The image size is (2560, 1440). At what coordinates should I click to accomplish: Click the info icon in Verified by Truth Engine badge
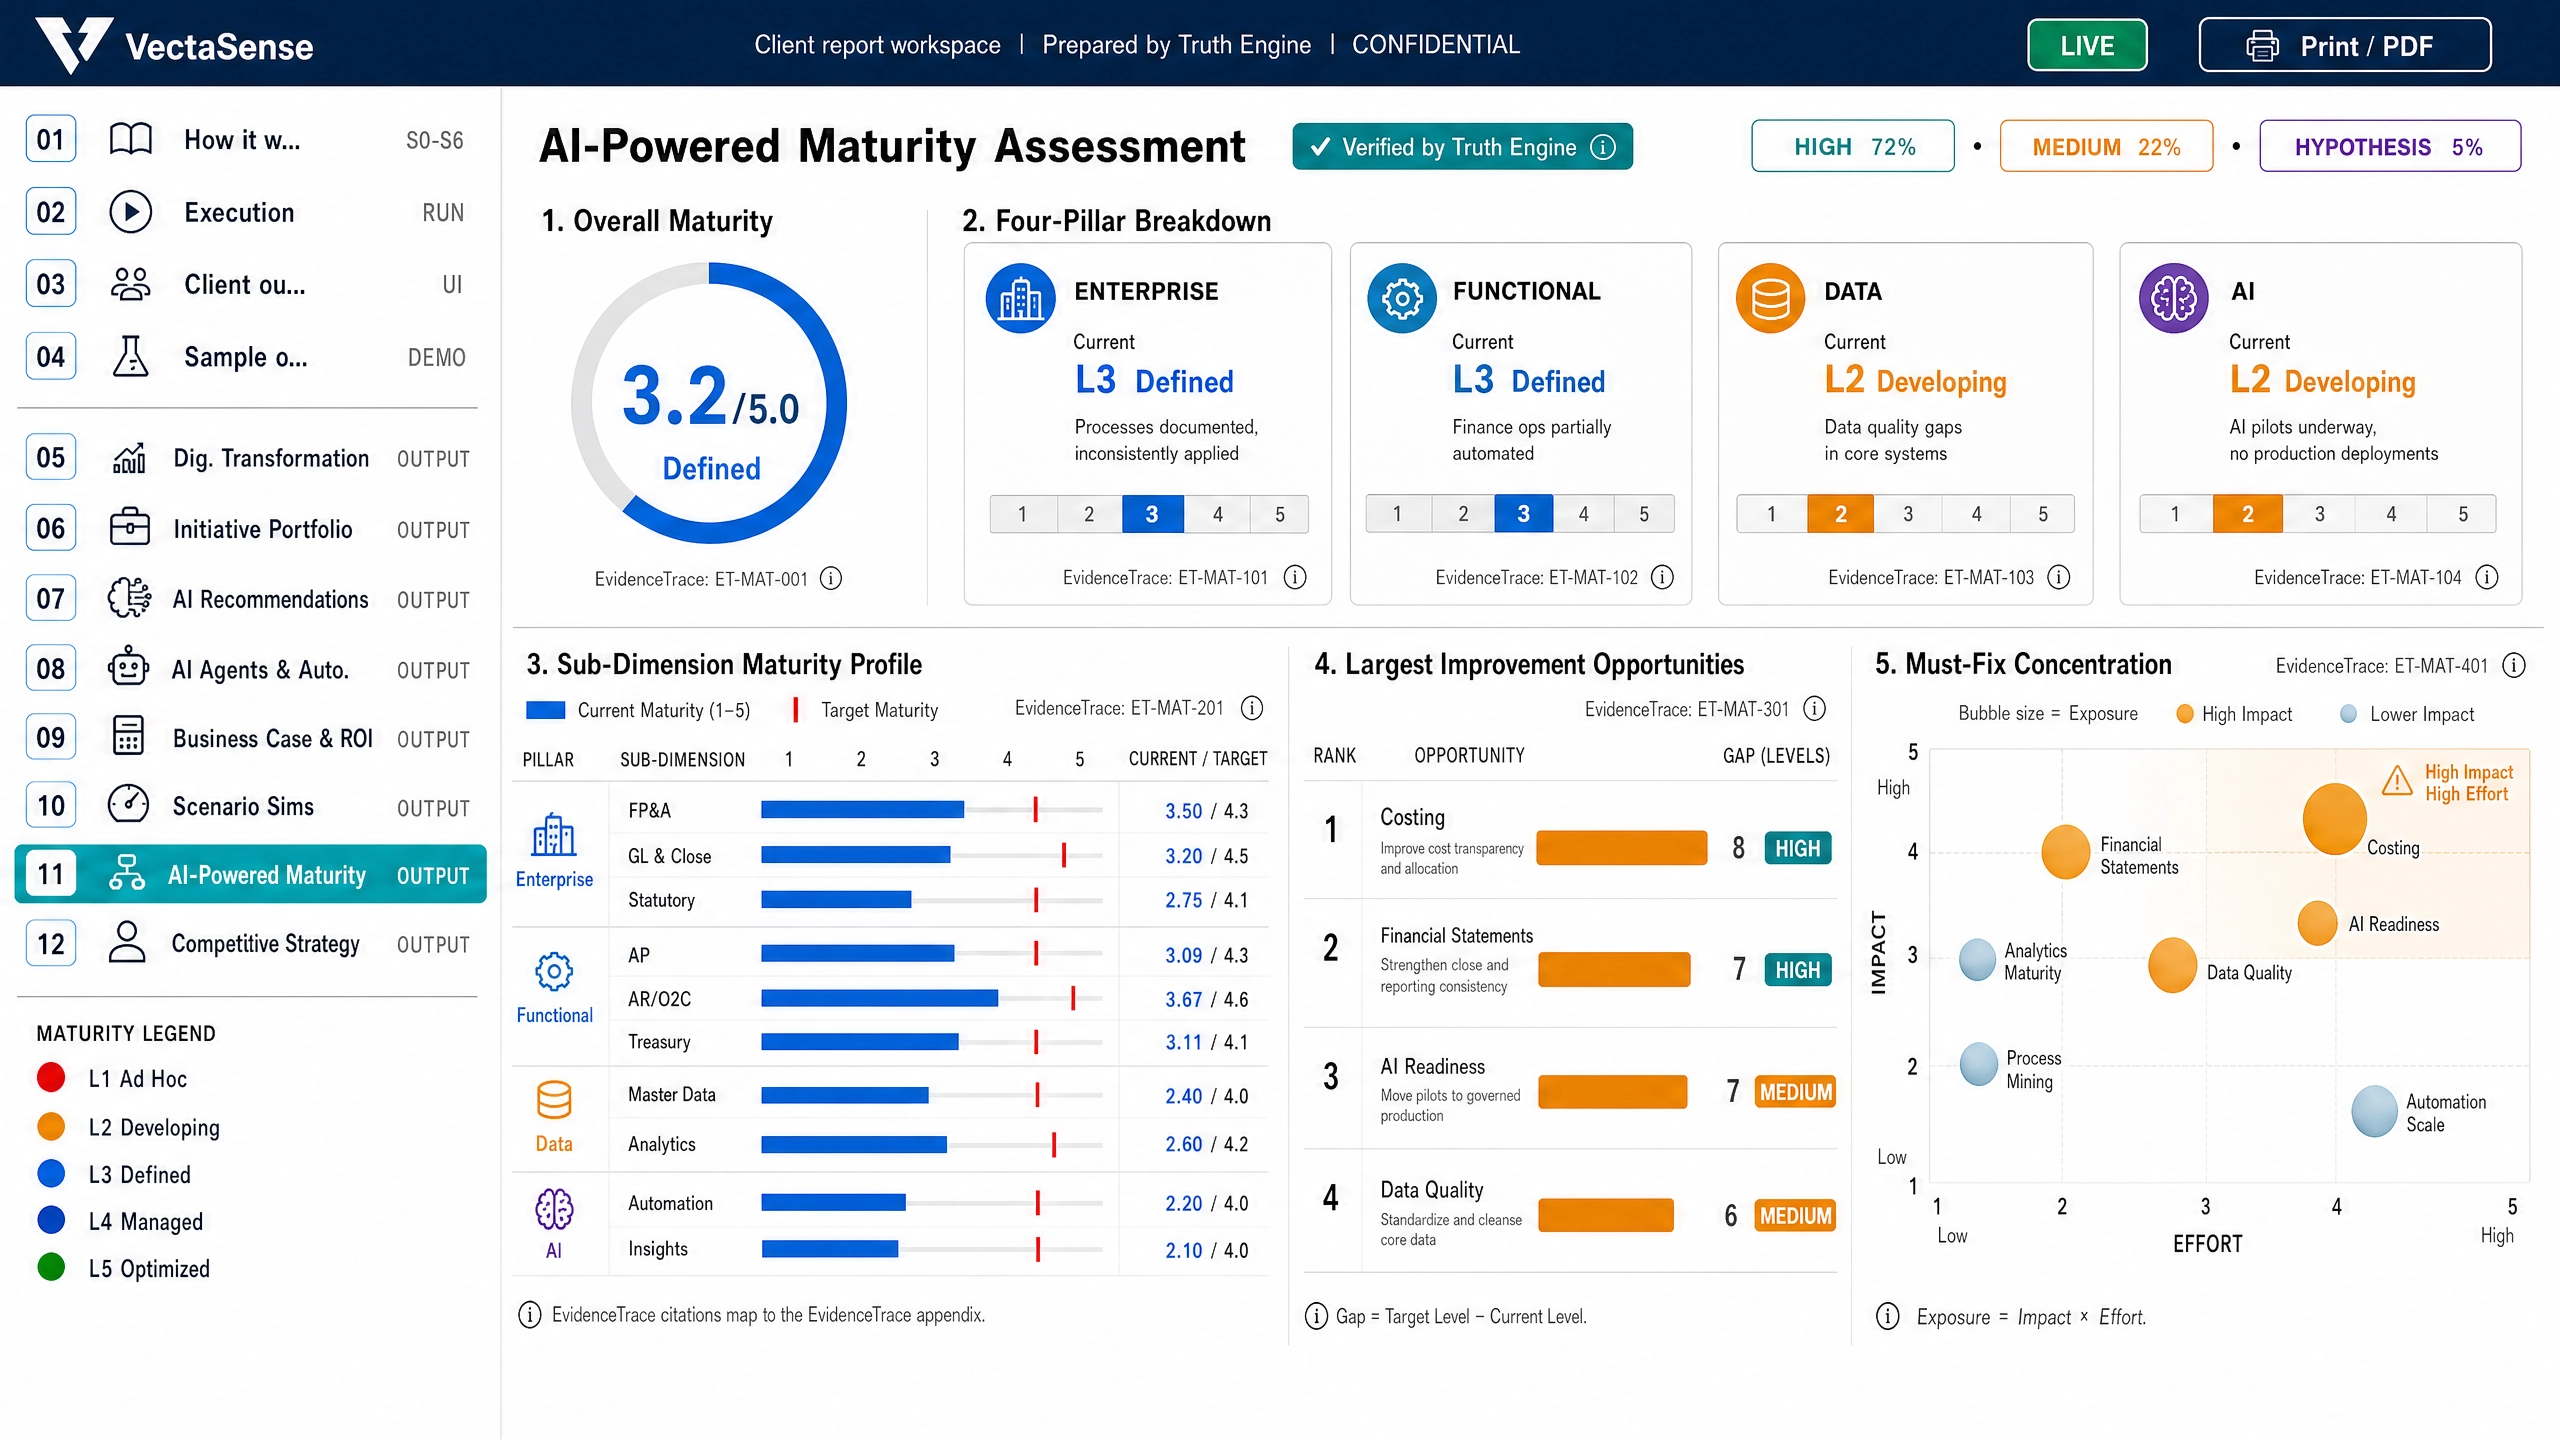[1603, 147]
